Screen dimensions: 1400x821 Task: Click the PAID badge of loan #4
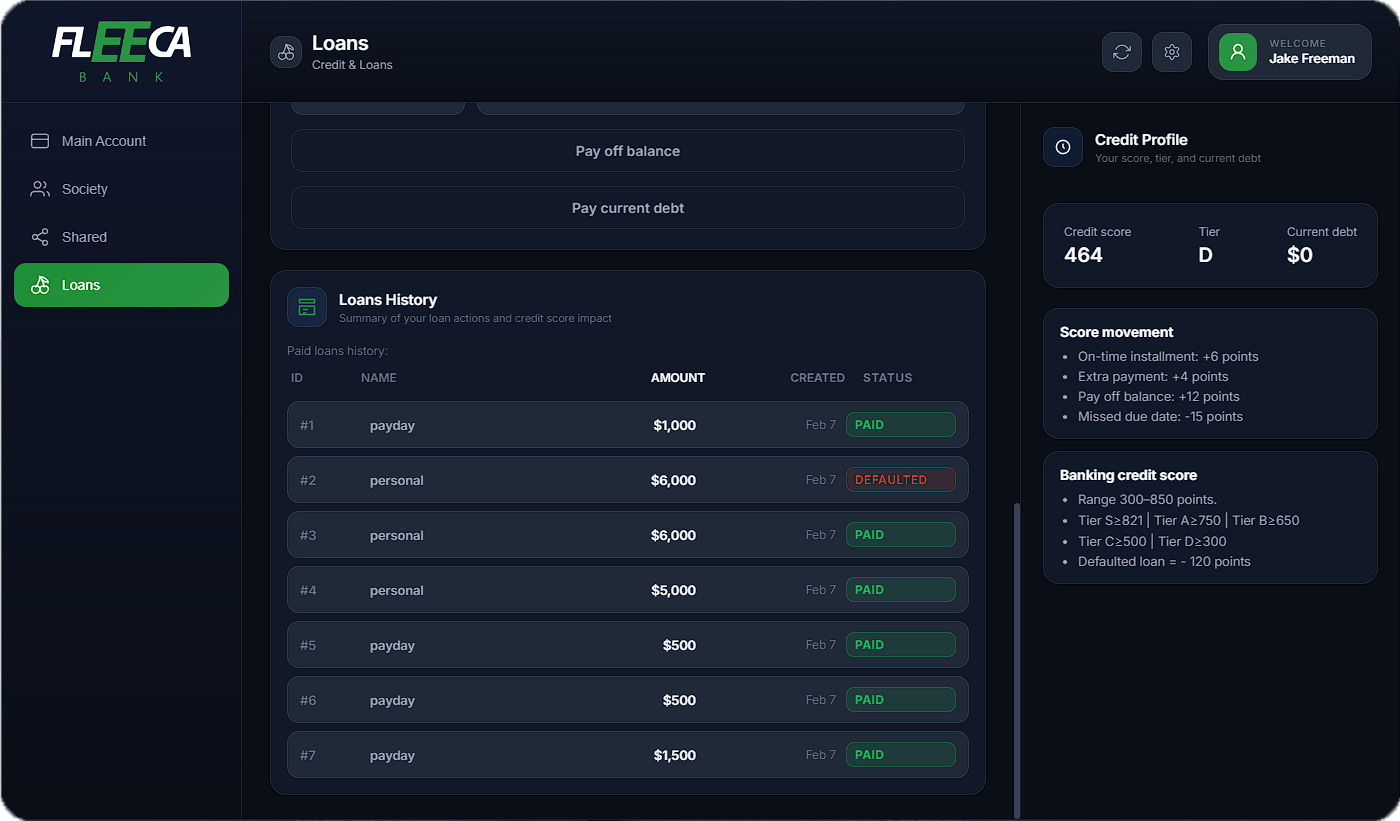[x=901, y=590]
